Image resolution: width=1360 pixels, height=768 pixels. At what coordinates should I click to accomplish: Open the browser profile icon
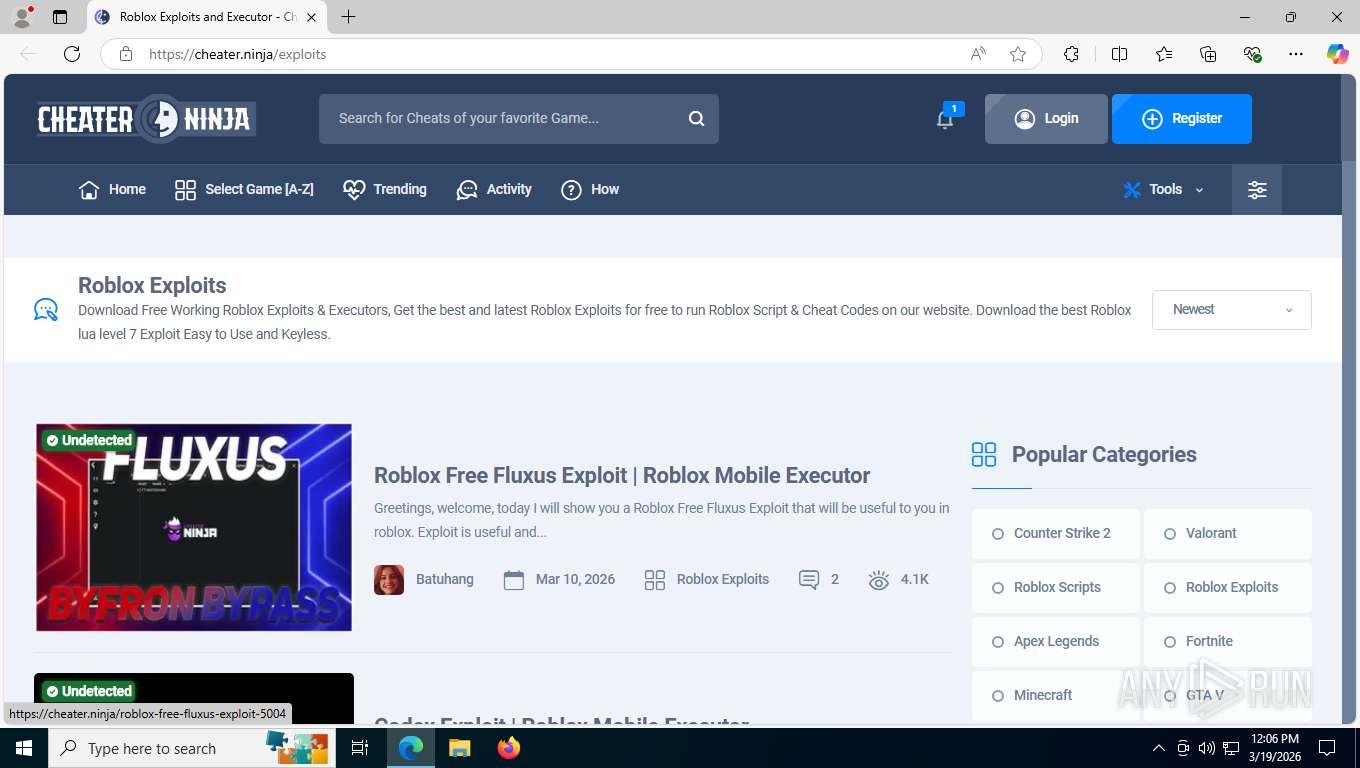[x=21, y=17]
